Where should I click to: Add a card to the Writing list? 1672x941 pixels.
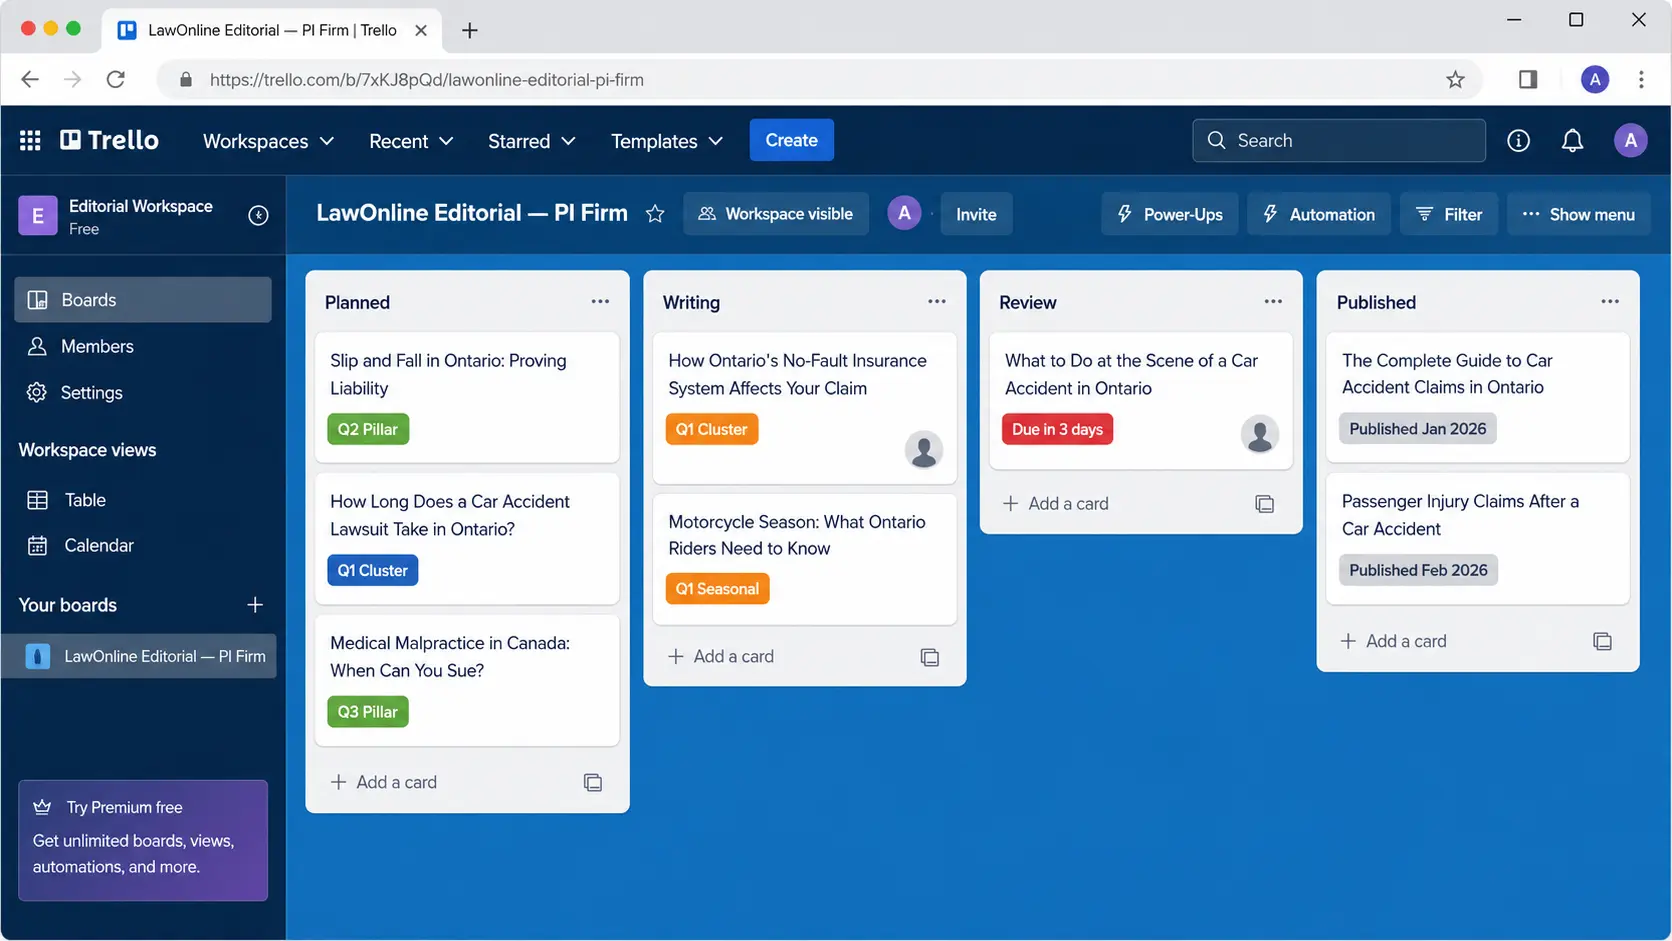[x=721, y=657]
